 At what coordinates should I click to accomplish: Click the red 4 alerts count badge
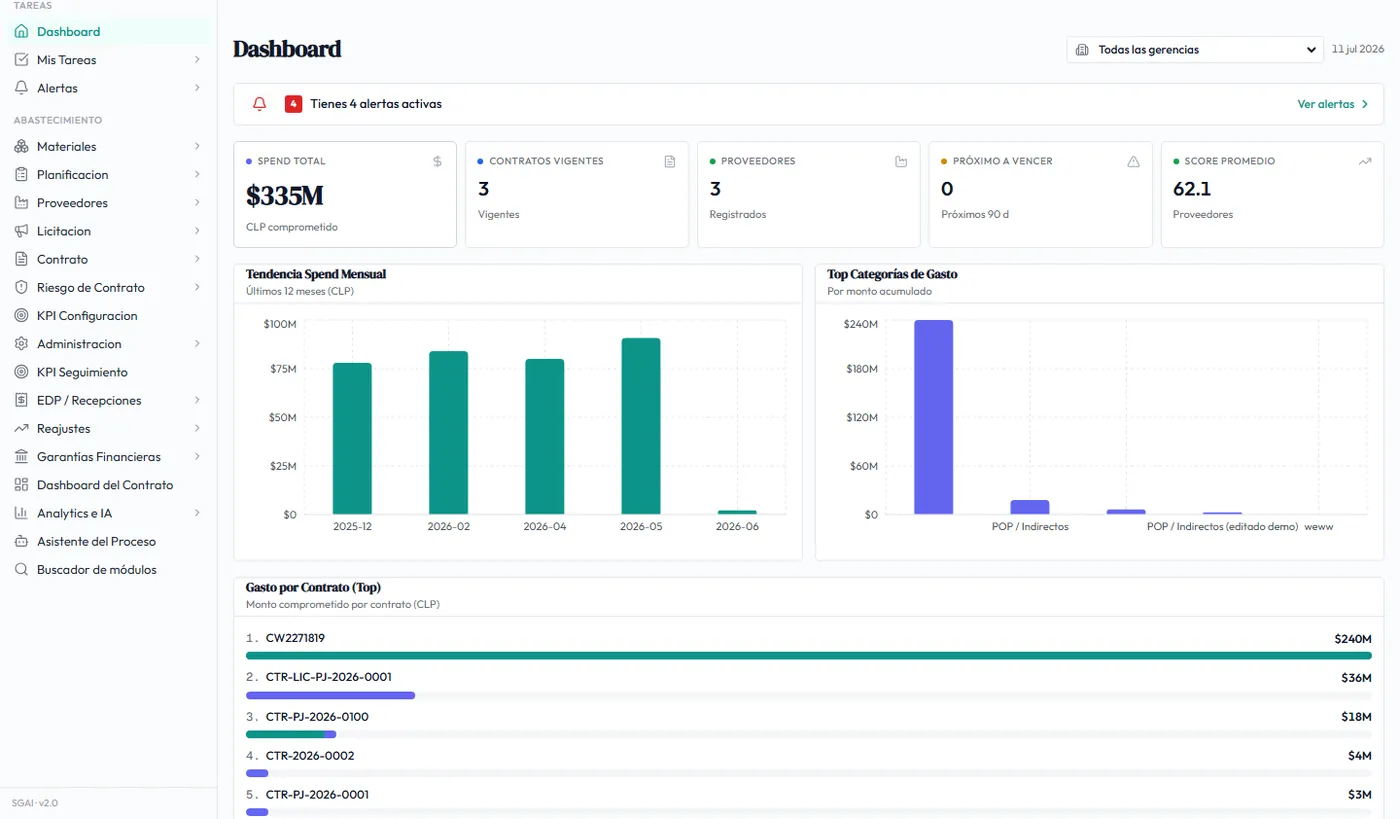[x=294, y=104]
